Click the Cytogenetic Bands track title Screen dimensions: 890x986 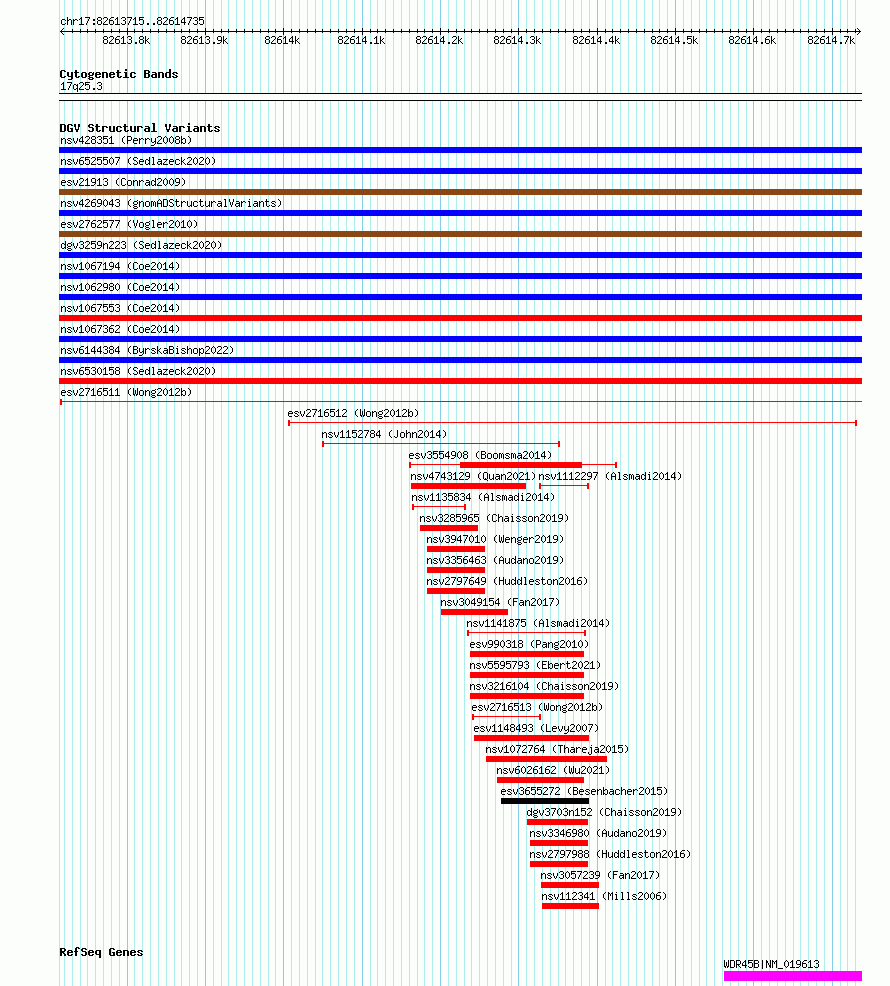pyautogui.click(x=119, y=74)
